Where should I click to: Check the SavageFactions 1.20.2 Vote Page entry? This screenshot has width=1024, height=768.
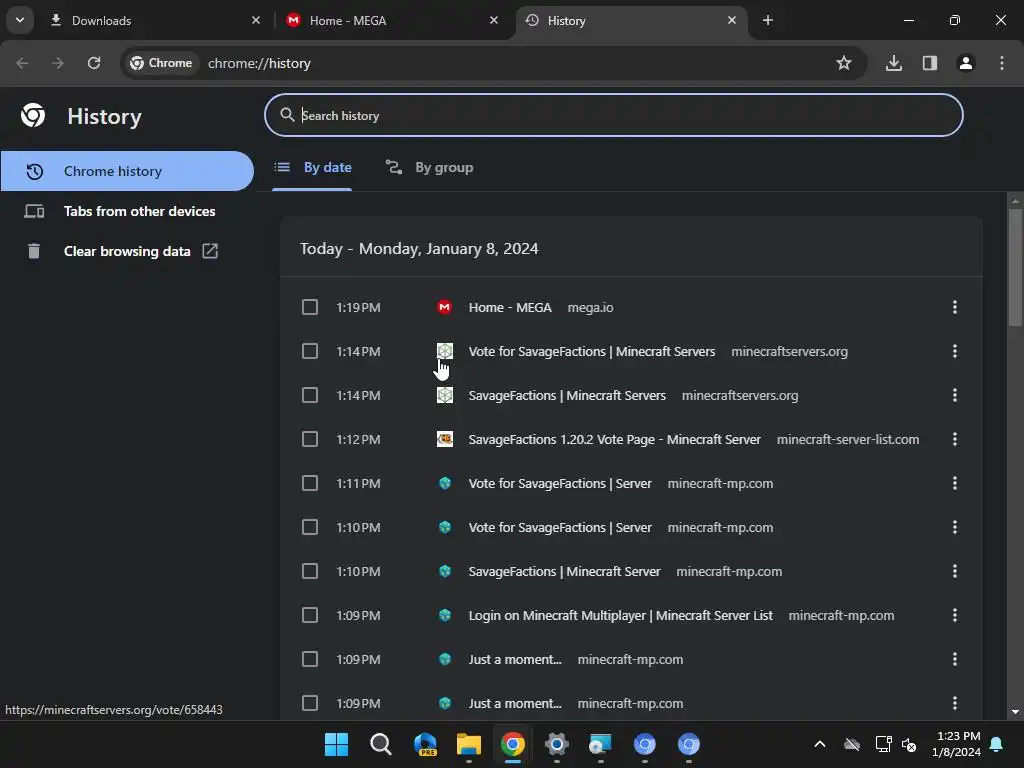310,439
